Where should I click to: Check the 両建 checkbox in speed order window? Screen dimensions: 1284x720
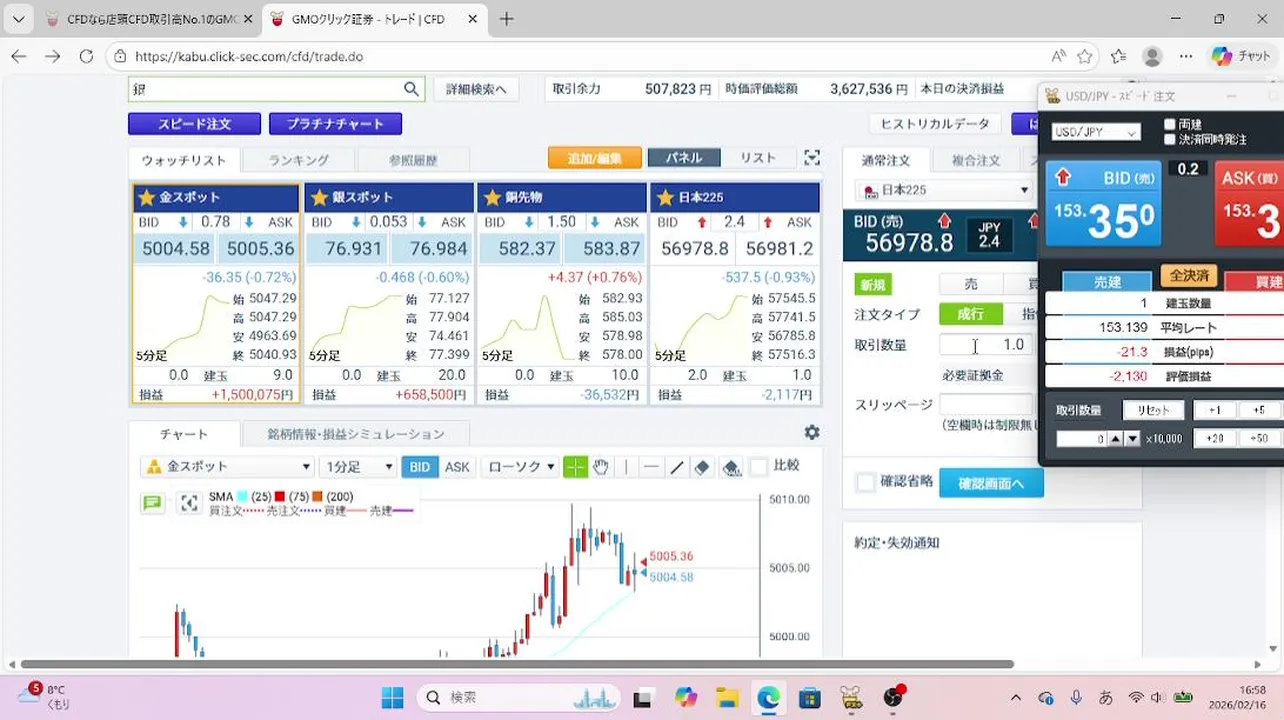pyautogui.click(x=1170, y=124)
